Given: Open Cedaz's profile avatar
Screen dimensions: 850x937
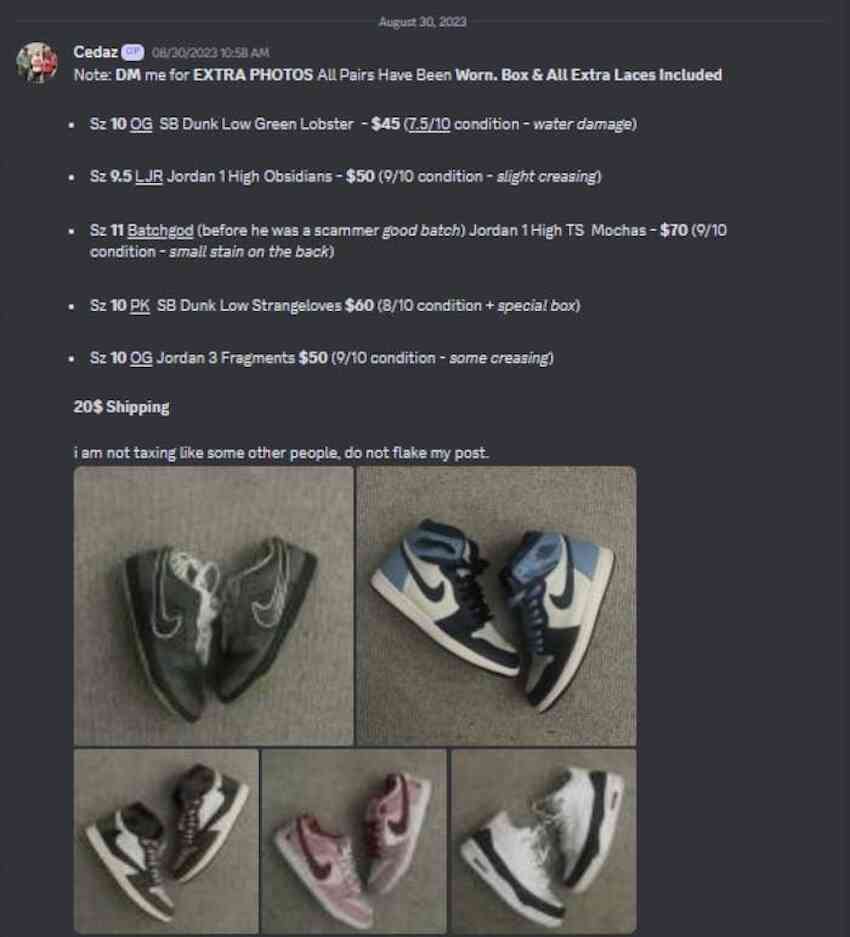Looking at the screenshot, I should coord(37,62).
